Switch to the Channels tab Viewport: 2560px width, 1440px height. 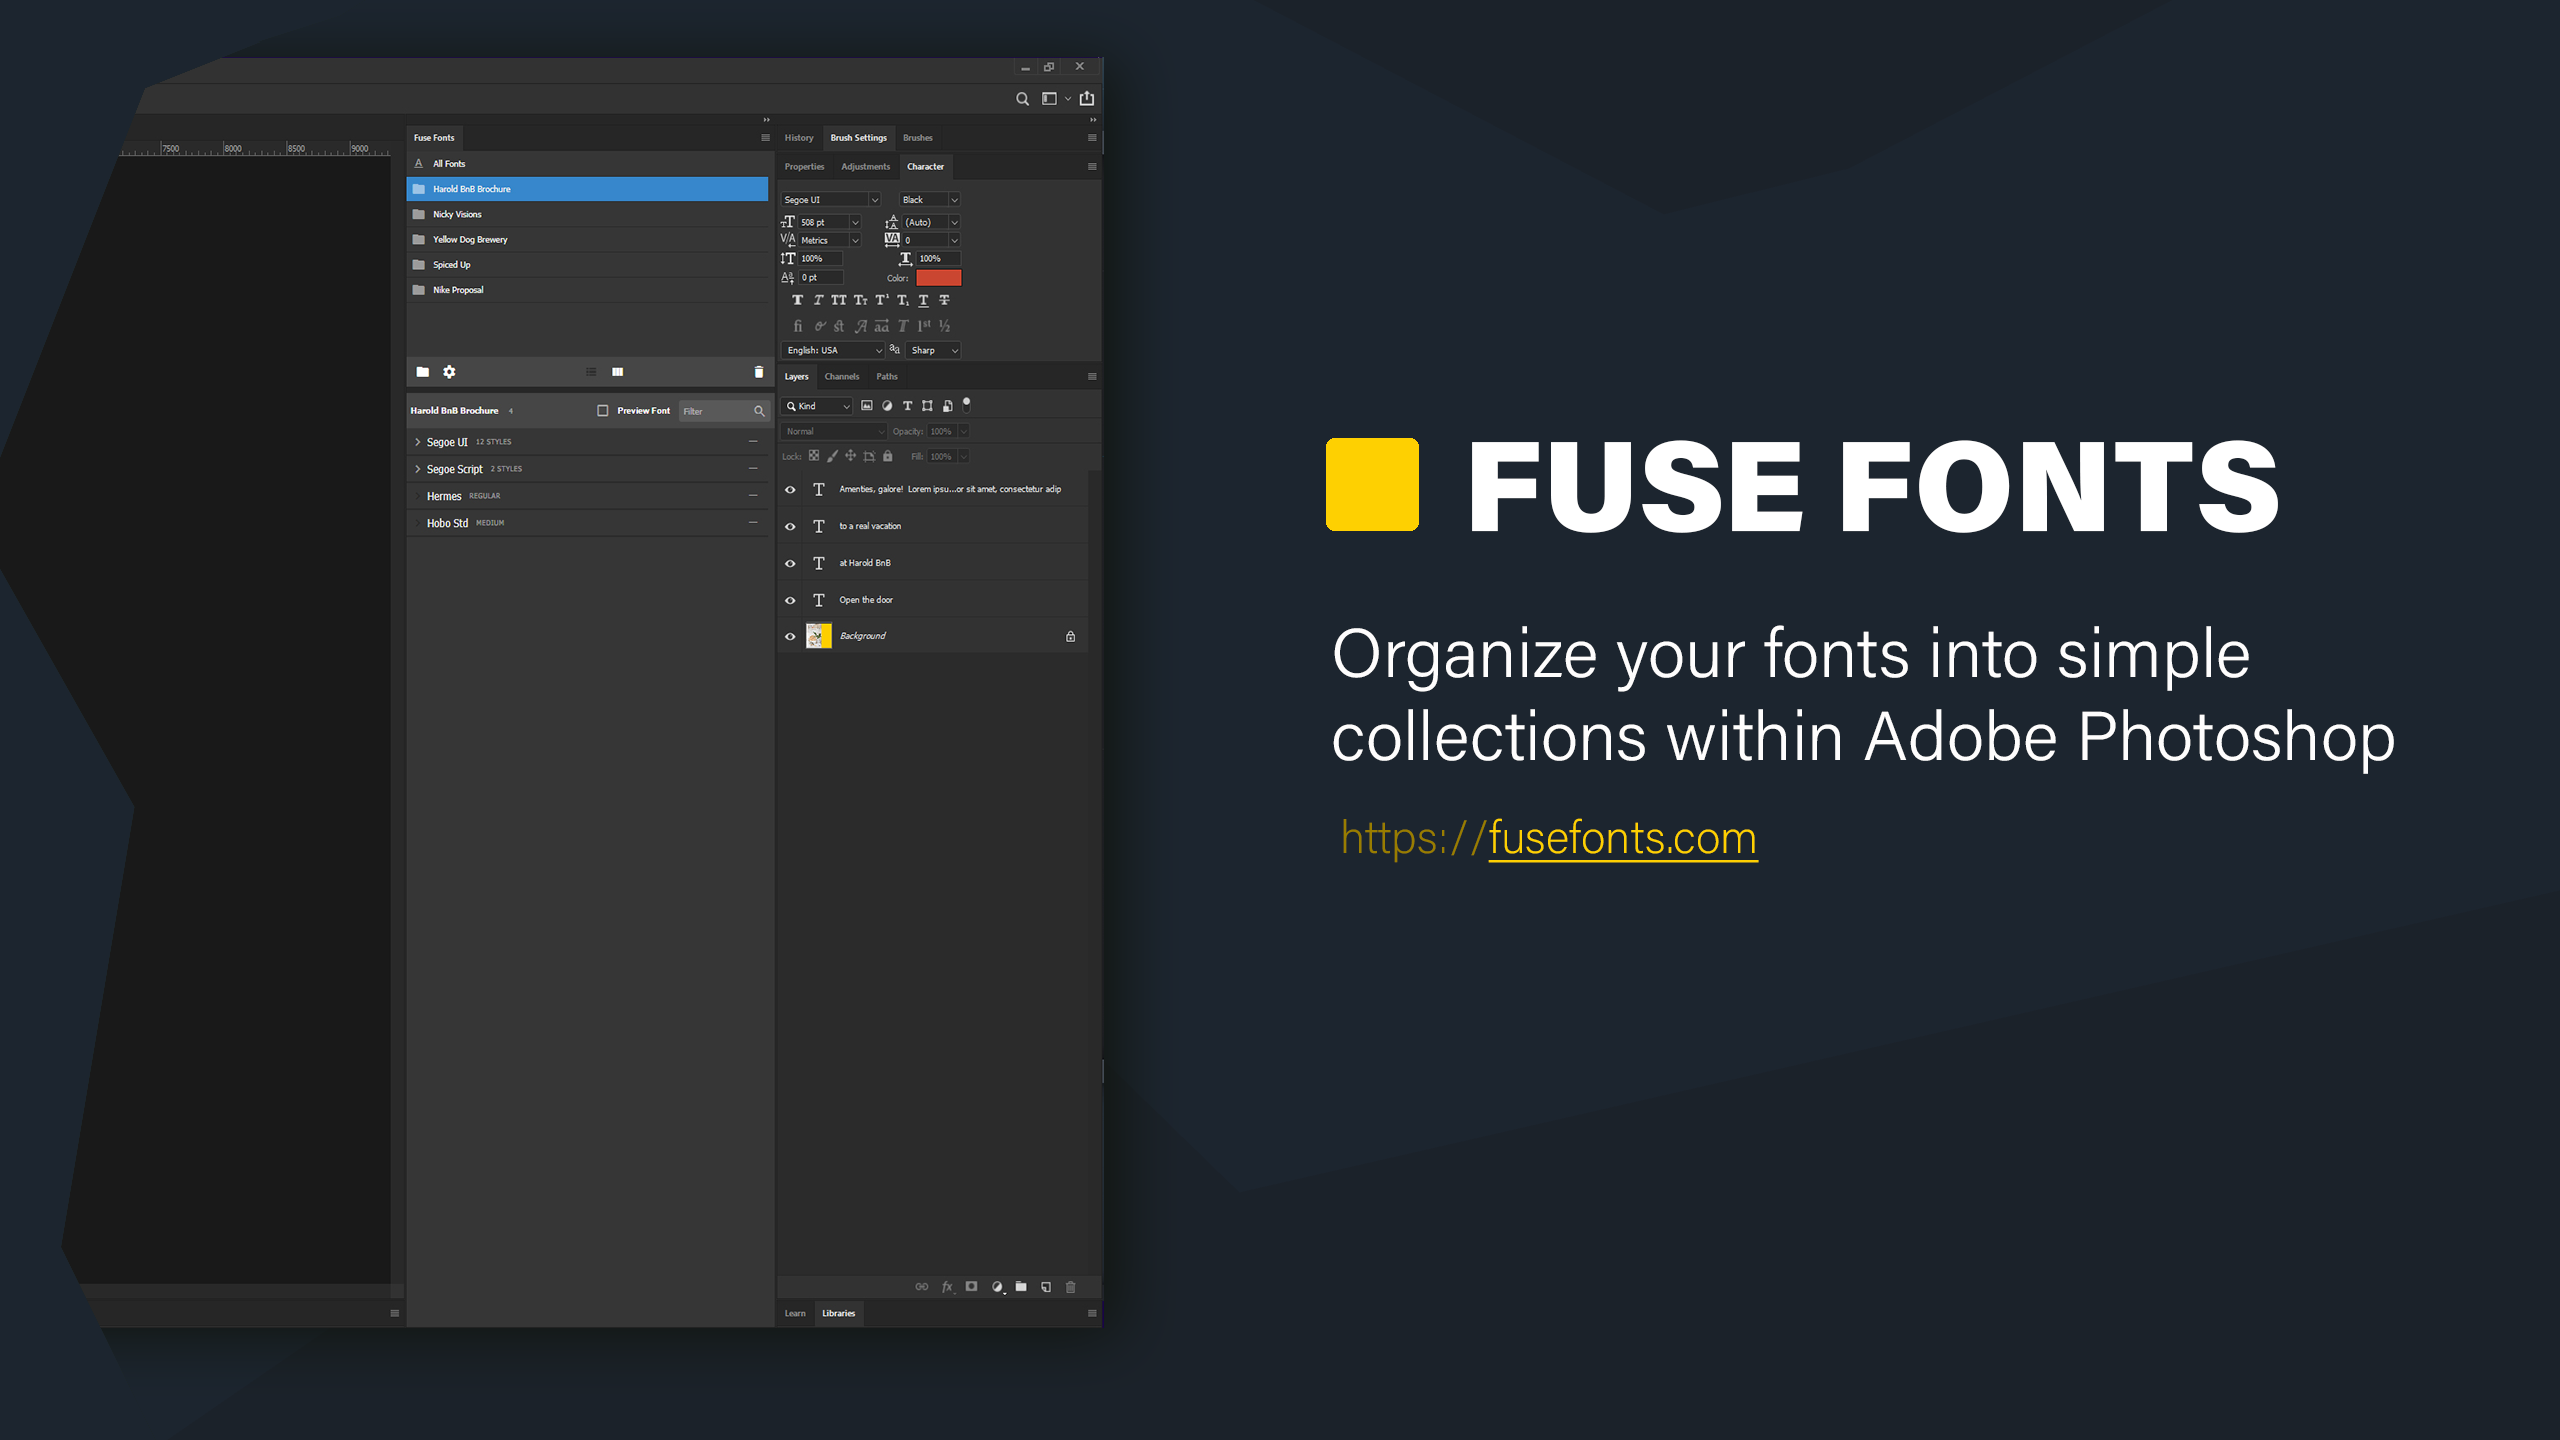coord(841,376)
